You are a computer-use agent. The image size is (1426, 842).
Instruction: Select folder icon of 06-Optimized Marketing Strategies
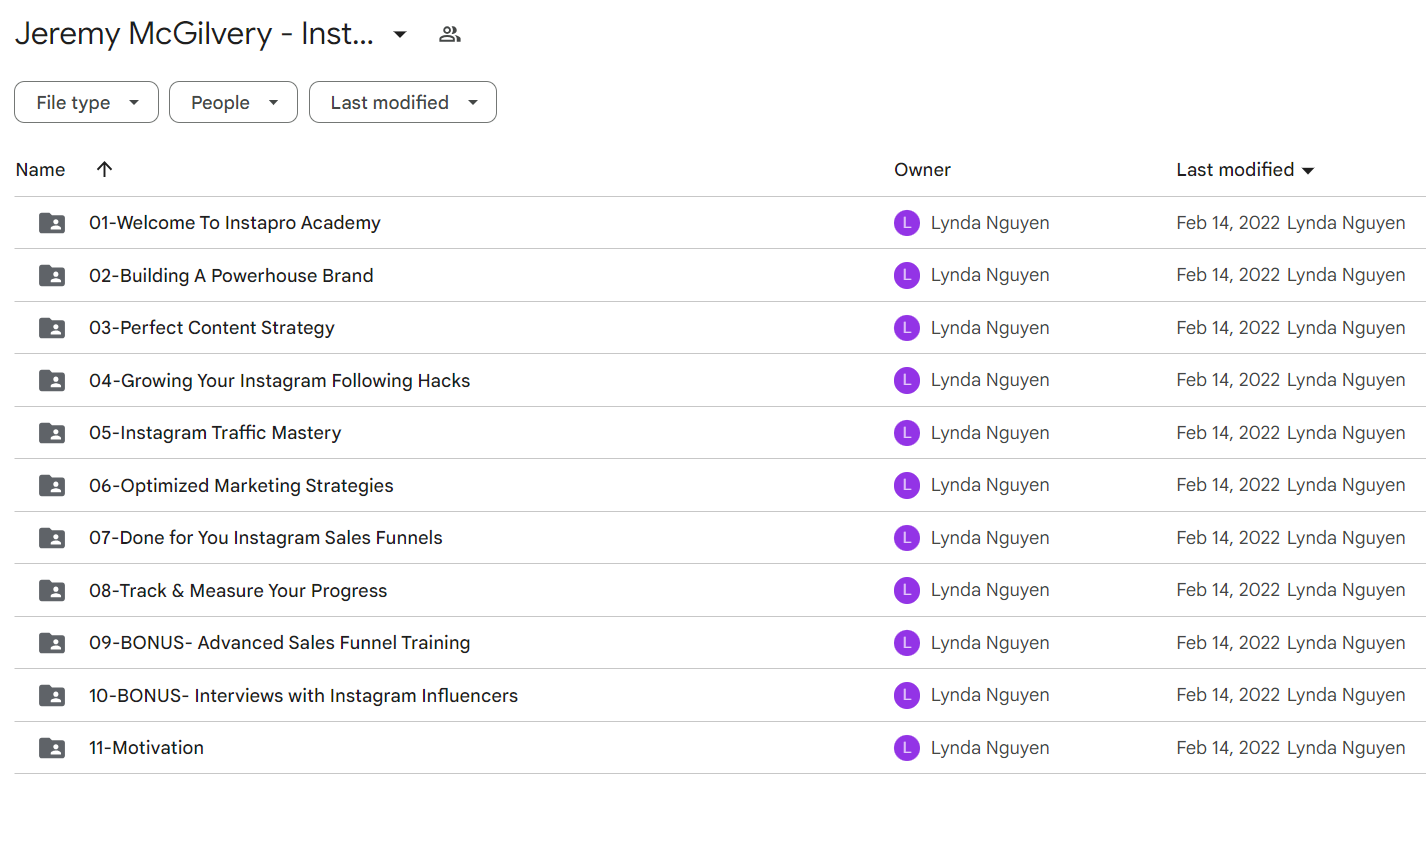pyautogui.click(x=52, y=485)
